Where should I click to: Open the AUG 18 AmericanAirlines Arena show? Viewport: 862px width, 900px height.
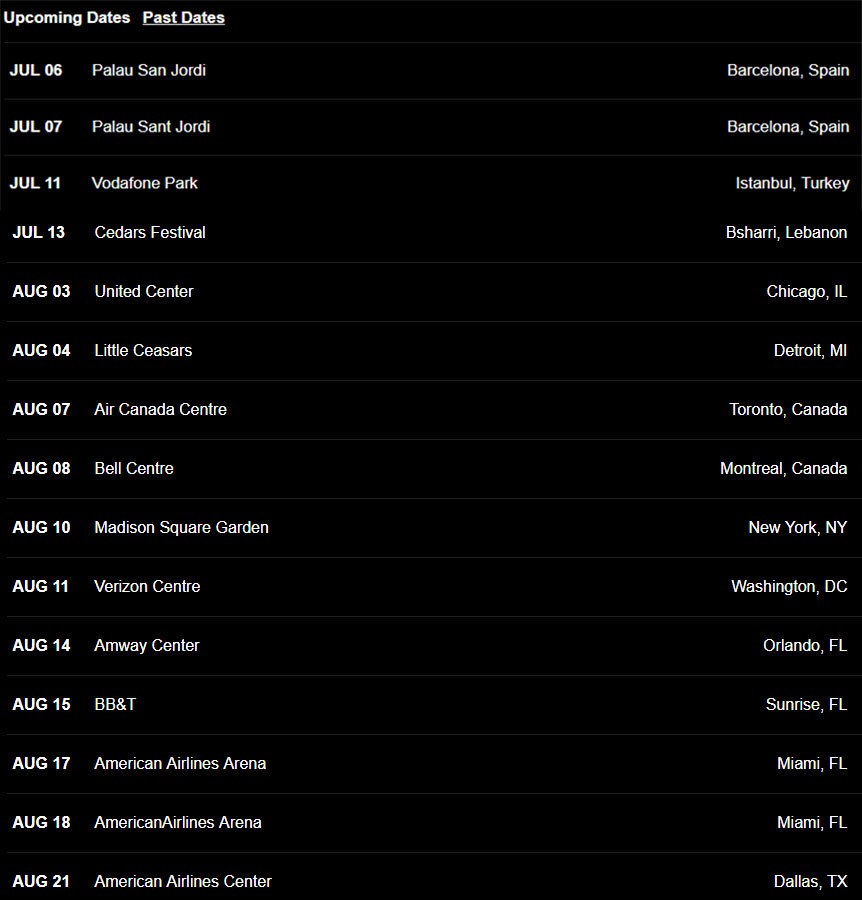[x=178, y=822]
